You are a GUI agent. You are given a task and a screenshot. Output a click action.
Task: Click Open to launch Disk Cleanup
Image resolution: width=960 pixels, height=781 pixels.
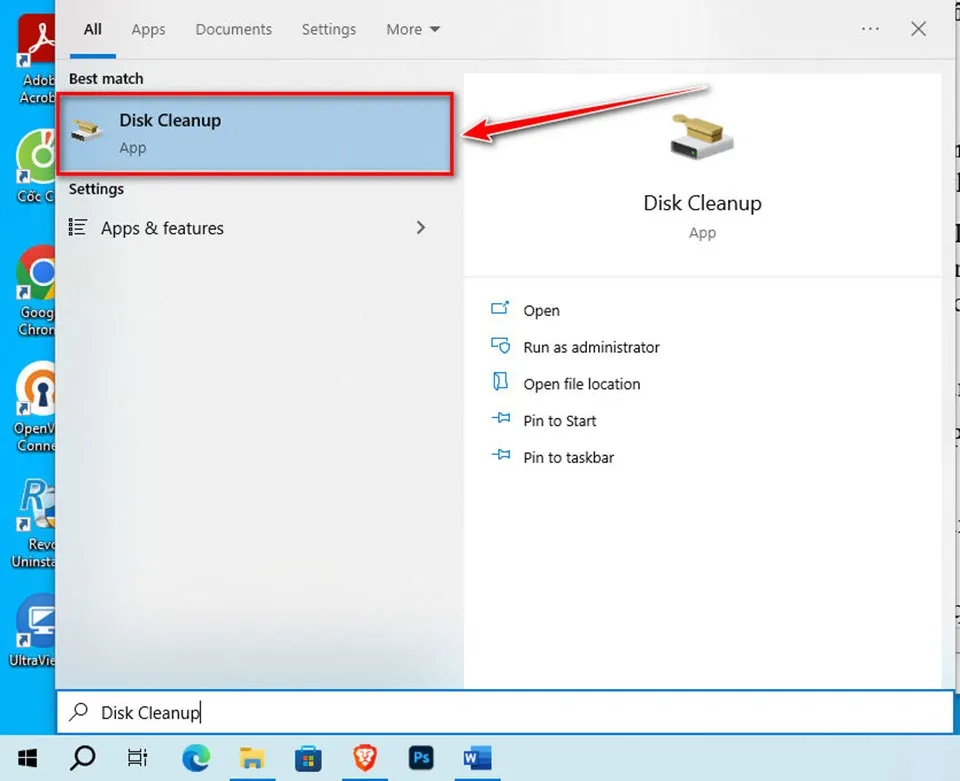click(541, 310)
